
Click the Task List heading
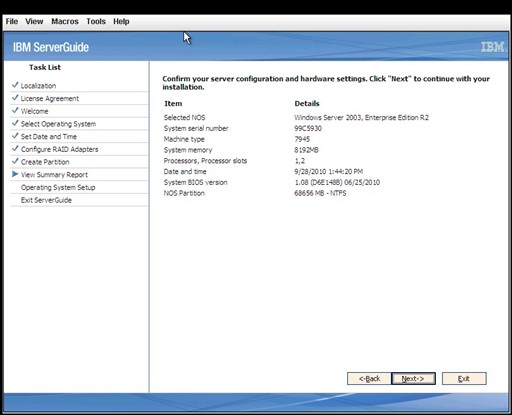pyautogui.click(x=45, y=67)
